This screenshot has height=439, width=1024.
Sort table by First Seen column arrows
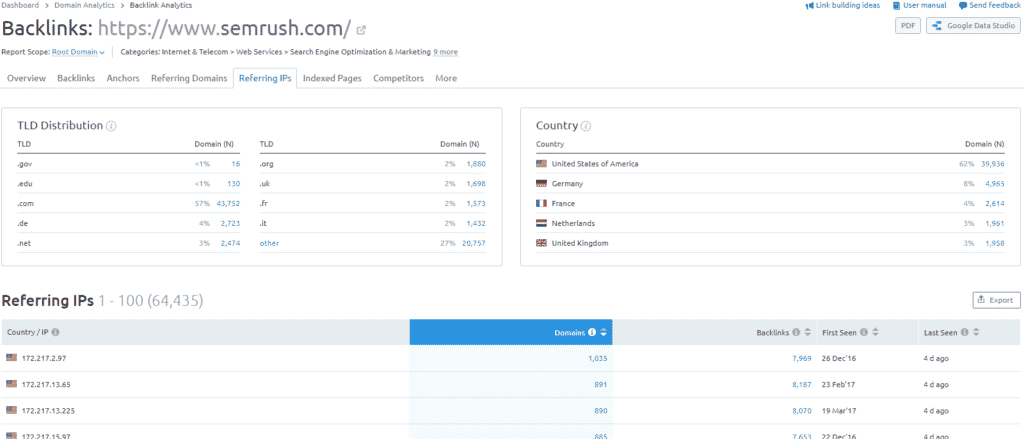pos(875,333)
